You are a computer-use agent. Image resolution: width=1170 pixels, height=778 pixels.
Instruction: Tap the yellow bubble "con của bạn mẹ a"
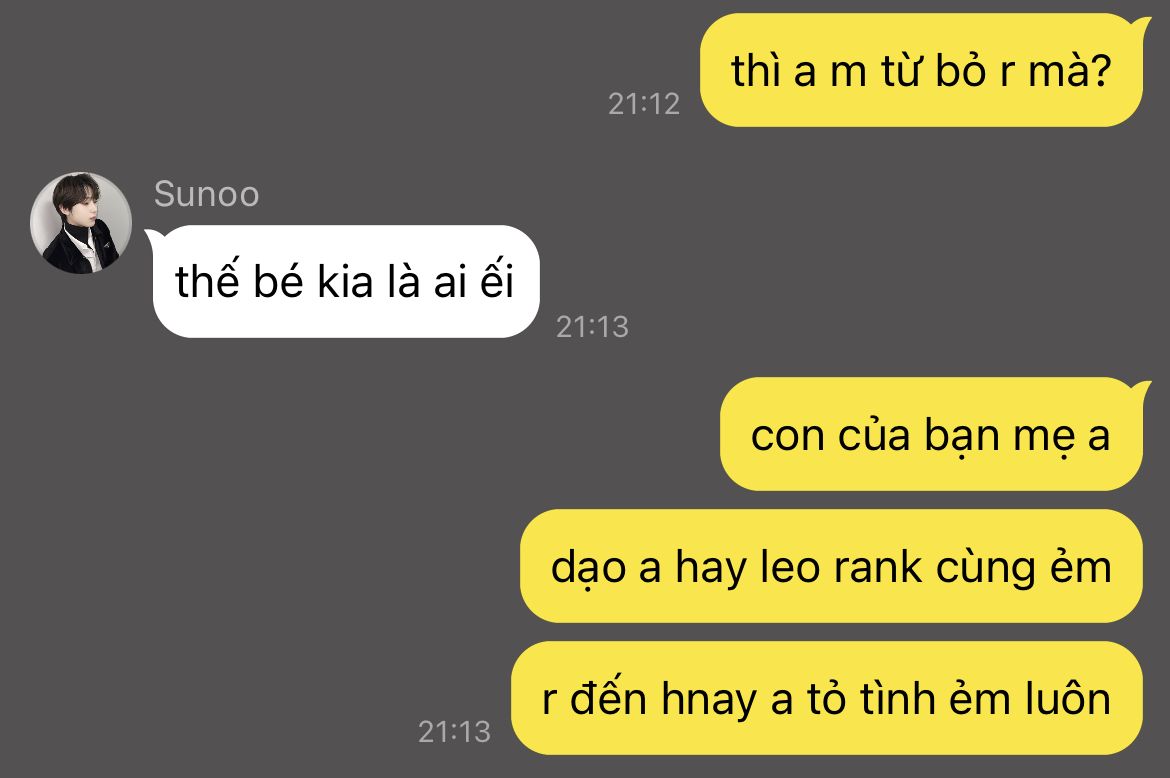click(x=931, y=434)
